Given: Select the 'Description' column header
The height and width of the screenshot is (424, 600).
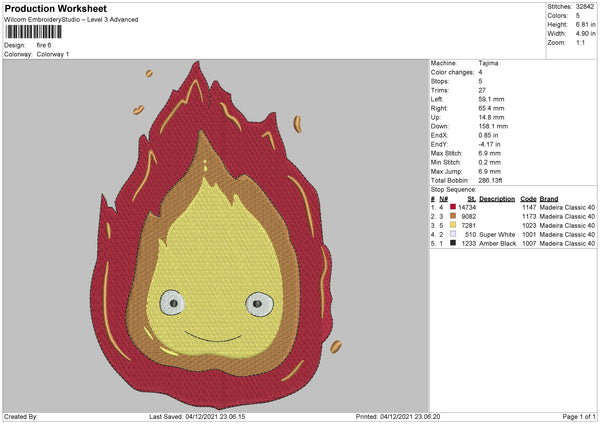Looking at the screenshot, I should pyautogui.click(x=497, y=199).
